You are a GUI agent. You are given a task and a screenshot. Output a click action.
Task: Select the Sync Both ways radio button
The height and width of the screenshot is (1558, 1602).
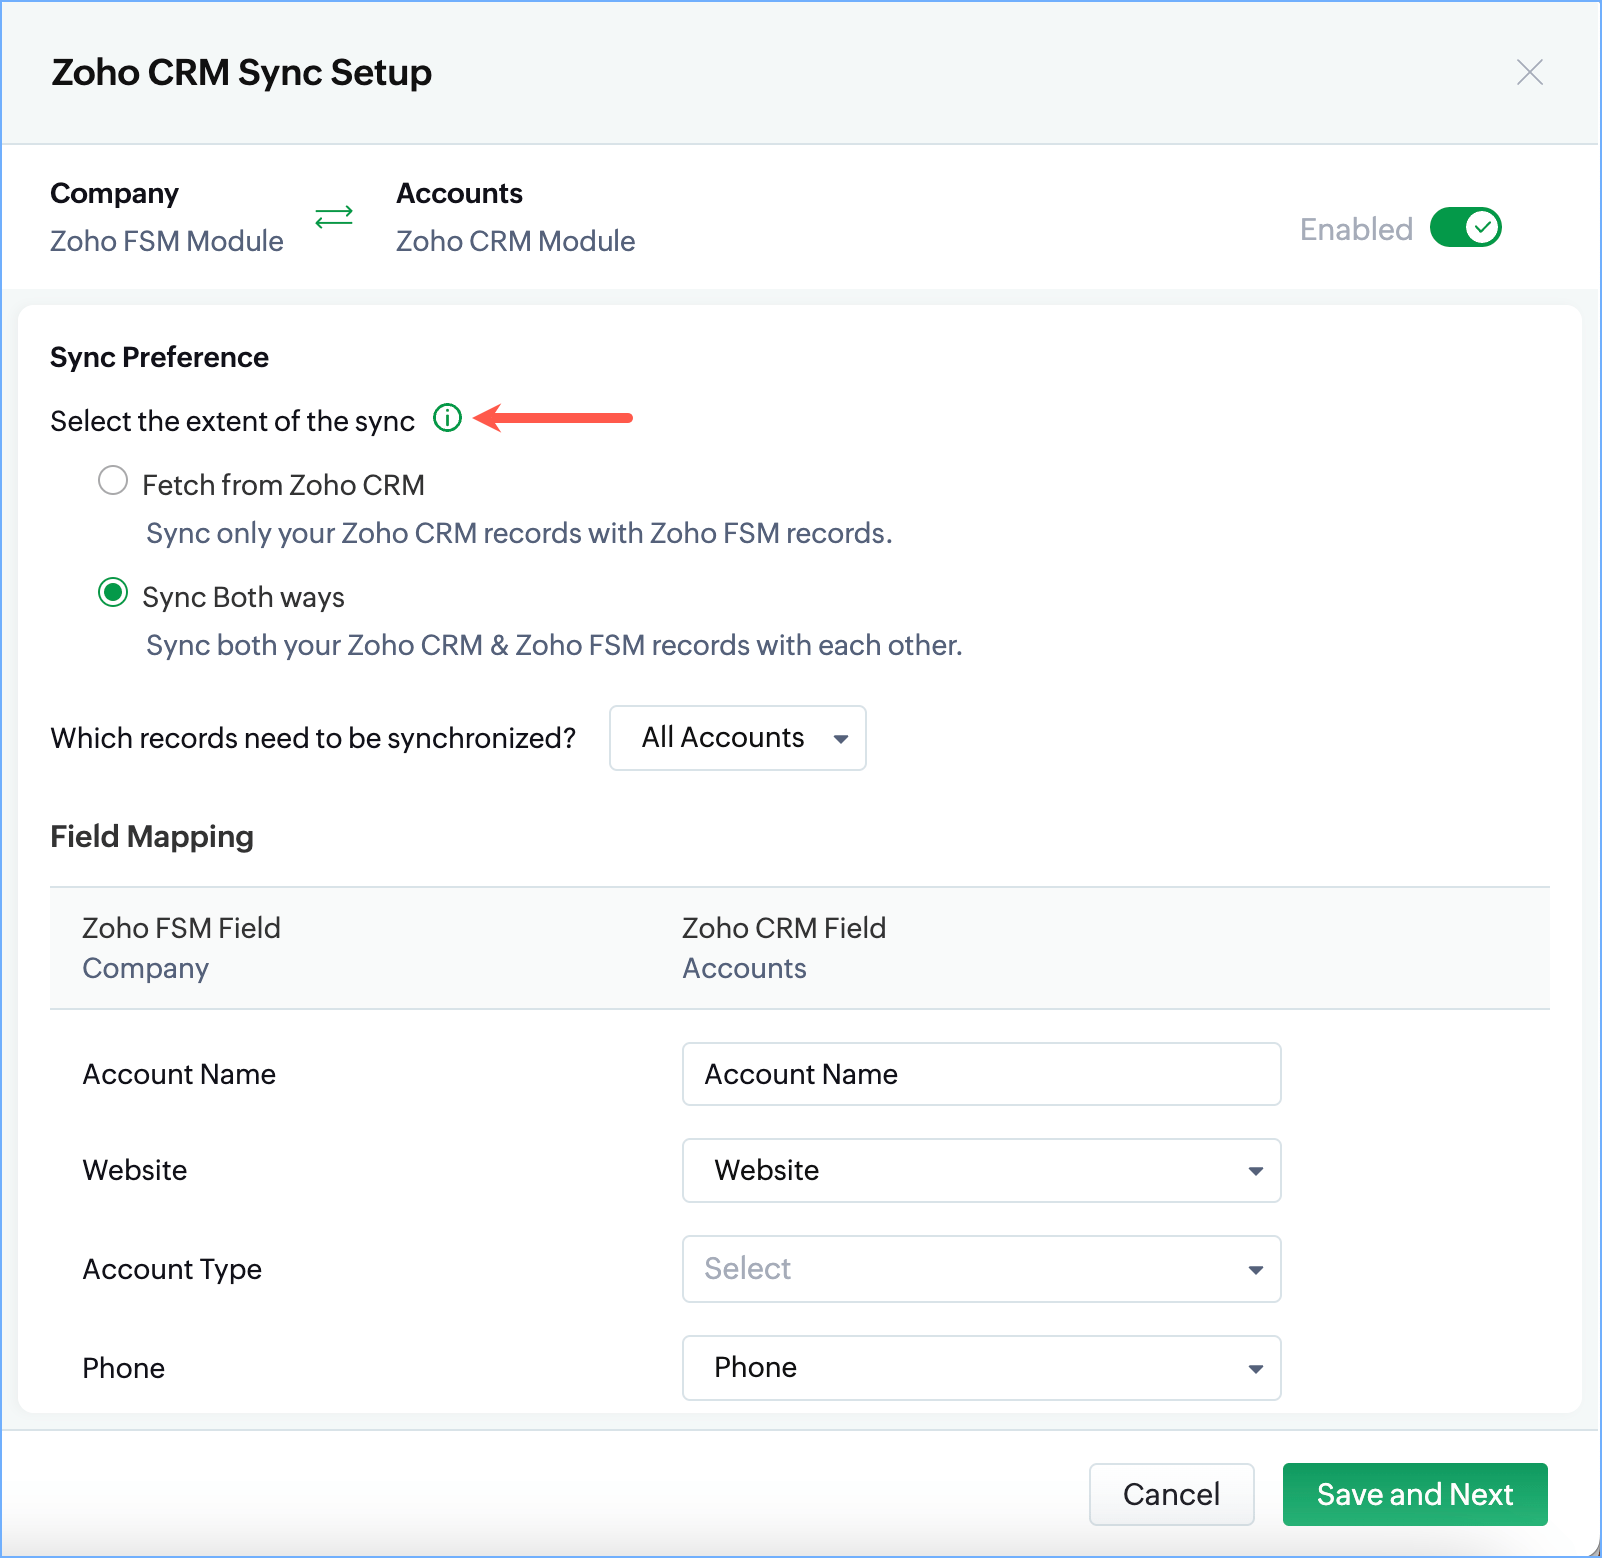tap(113, 593)
